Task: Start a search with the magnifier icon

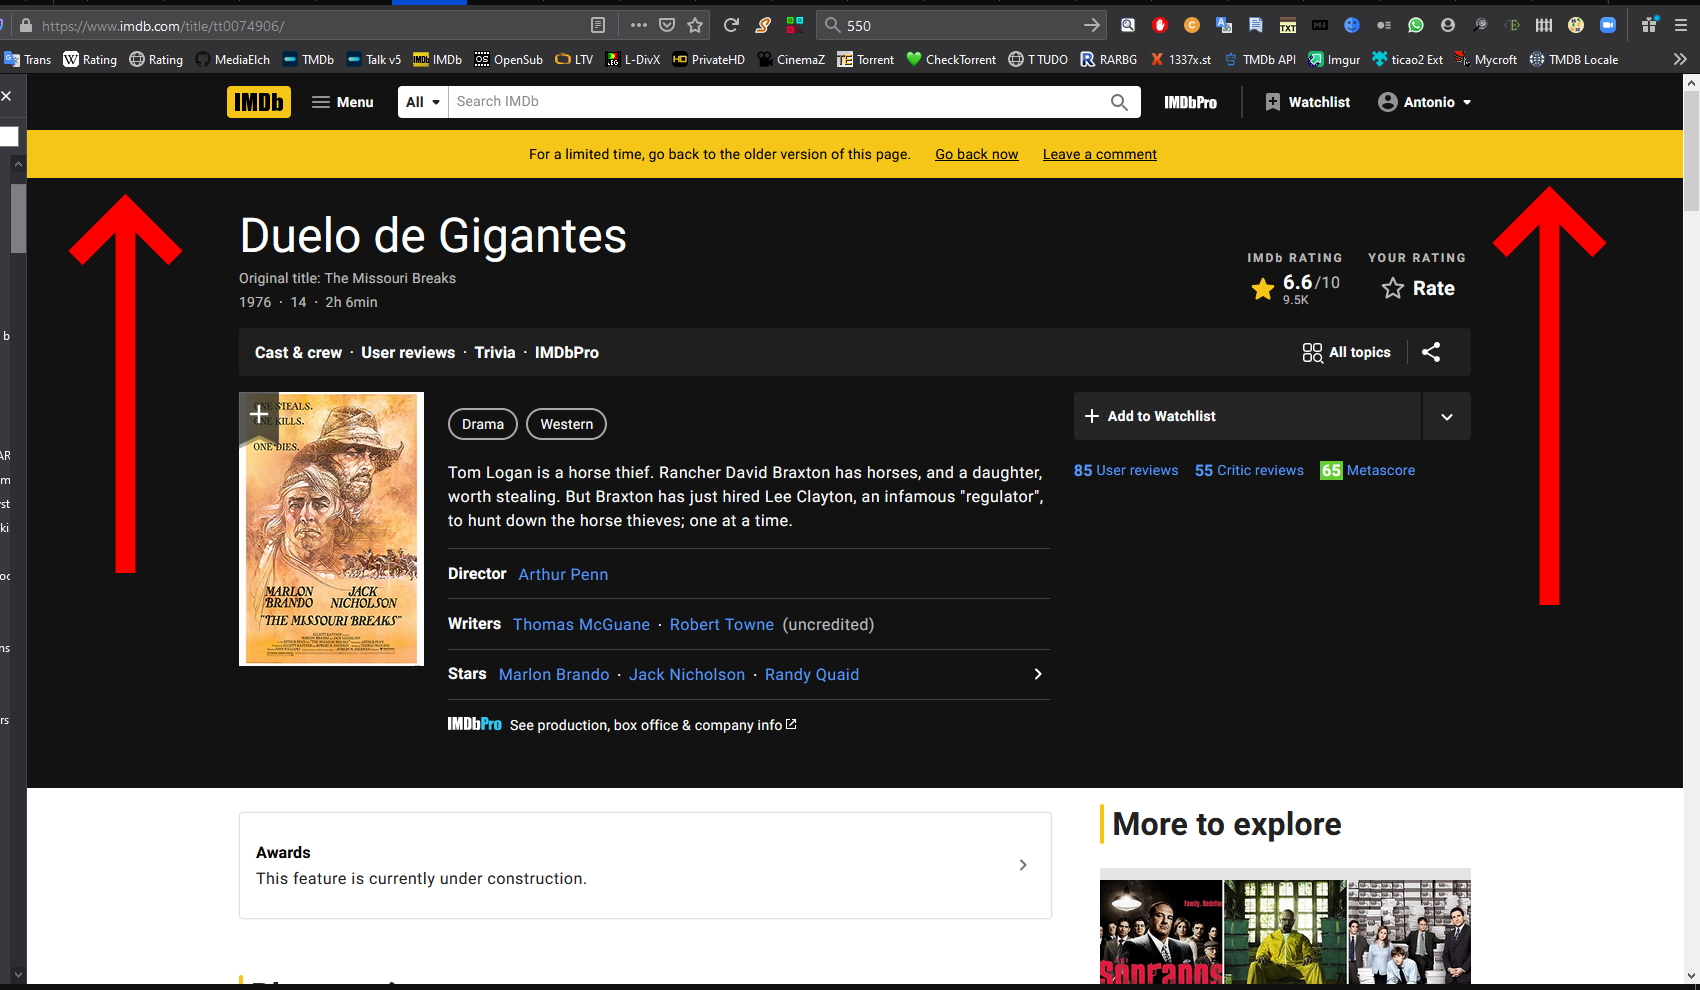Action: (1118, 101)
